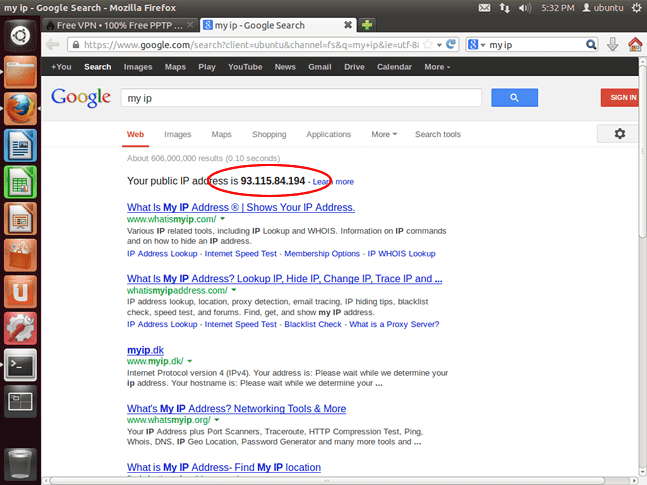The height and width of the screenshot is (485, 647).
Task: Go to the Firefox Home page icon
Action: point(635,44)
